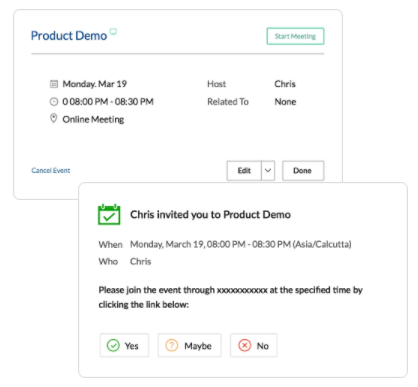Open the Product Demo event title
Viewport: 418px width, 387px height.
69,36
